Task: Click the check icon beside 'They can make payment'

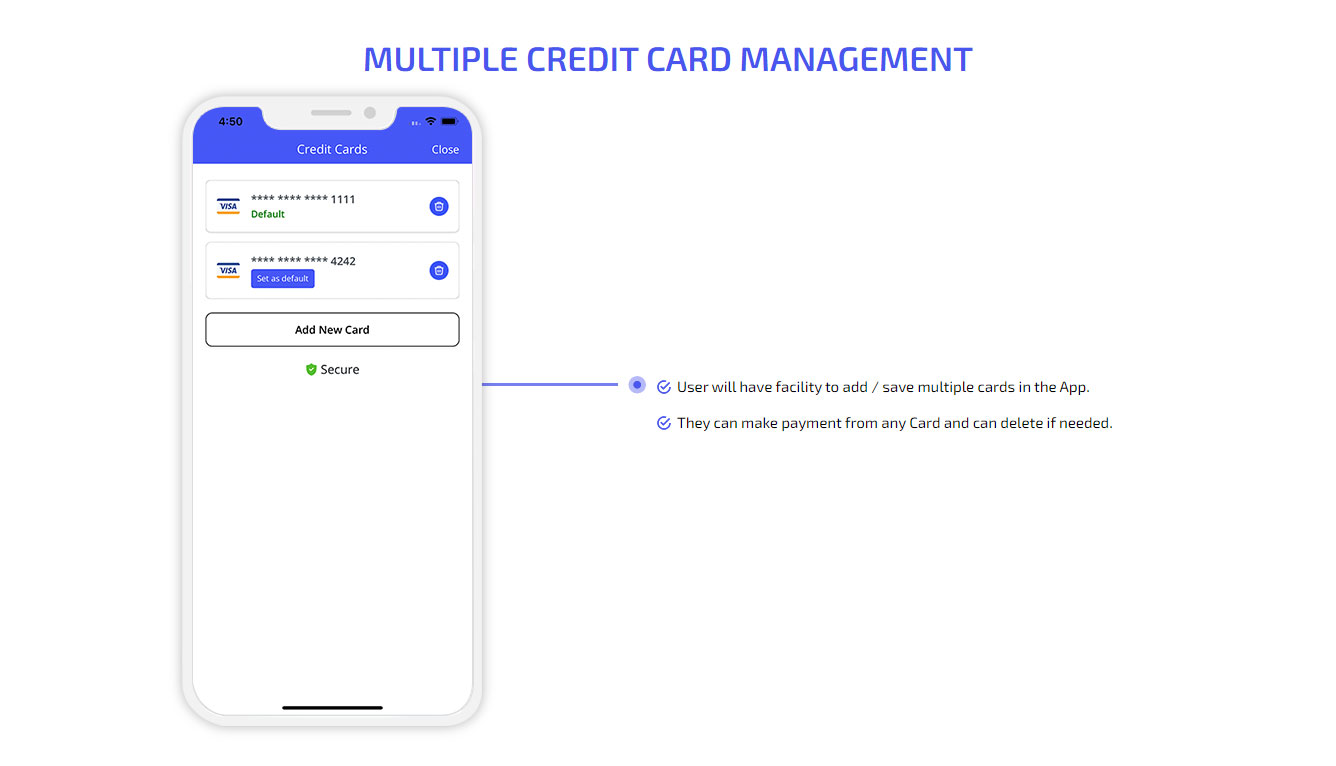Action: point(664,423)
